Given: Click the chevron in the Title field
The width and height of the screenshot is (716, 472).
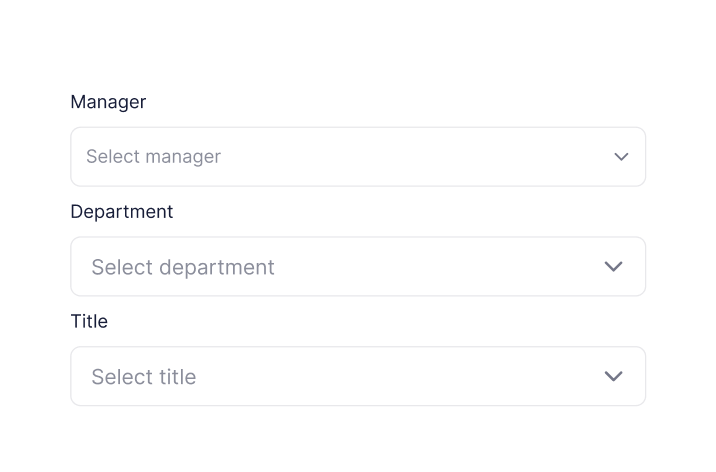Looking at the screenshot, I should (614, 377).
